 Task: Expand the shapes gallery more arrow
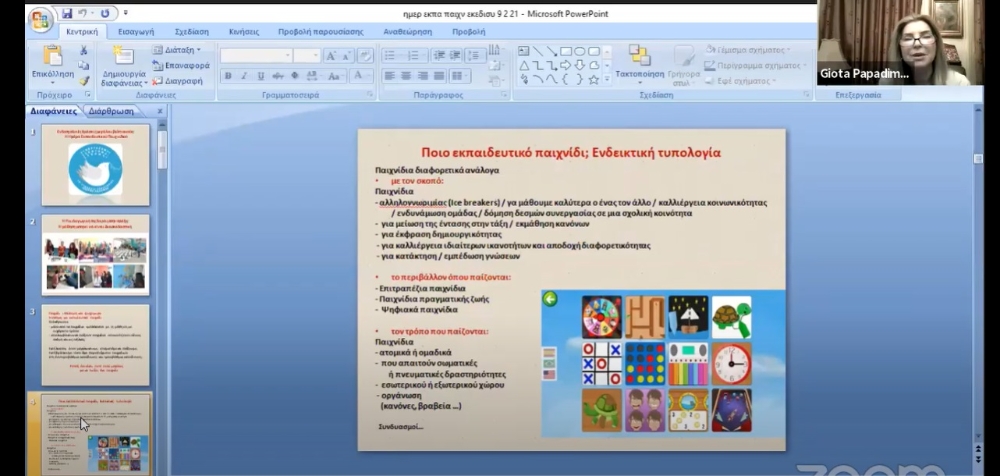point(608,80)
